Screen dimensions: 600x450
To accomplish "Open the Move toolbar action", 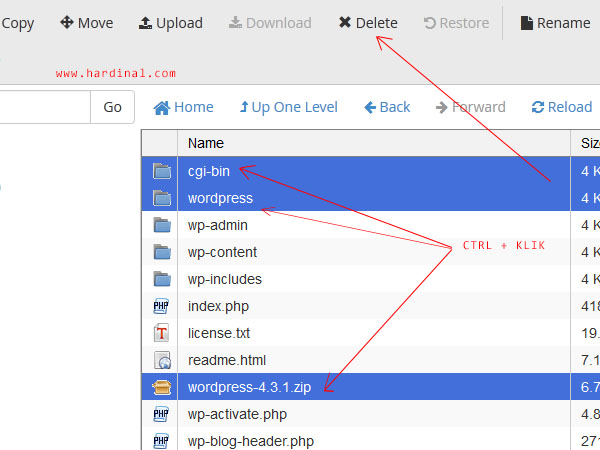I will coord(86,23).
